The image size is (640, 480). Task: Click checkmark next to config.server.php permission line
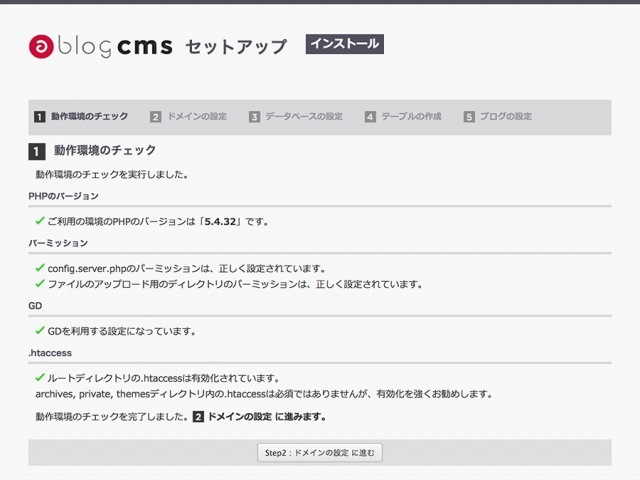click(x=40, y=268)
